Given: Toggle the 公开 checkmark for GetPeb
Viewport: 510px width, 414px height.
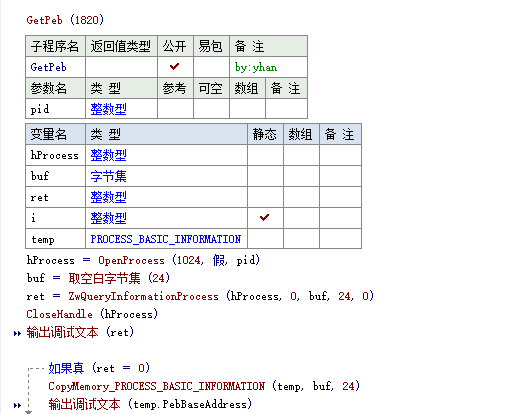Looking at the screenshot, I should point(174,67).
